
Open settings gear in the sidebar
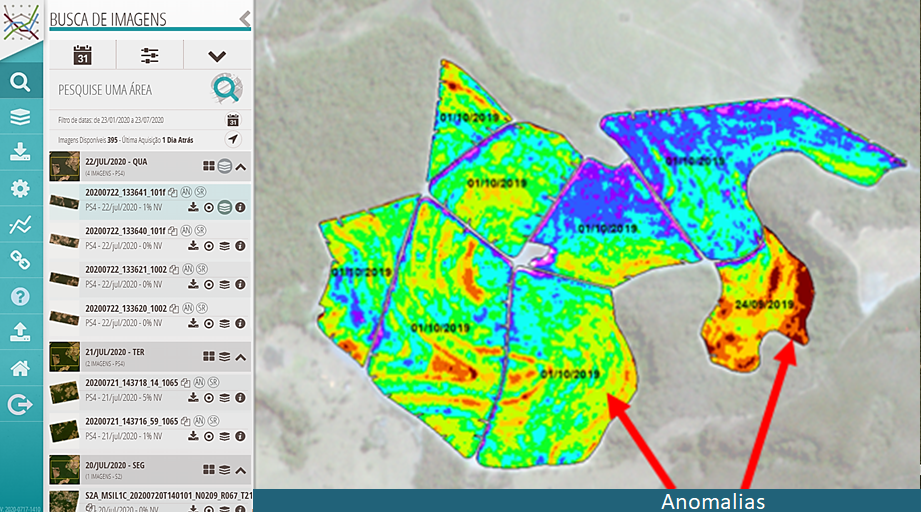pyautogui.click(x=20, y=189)
